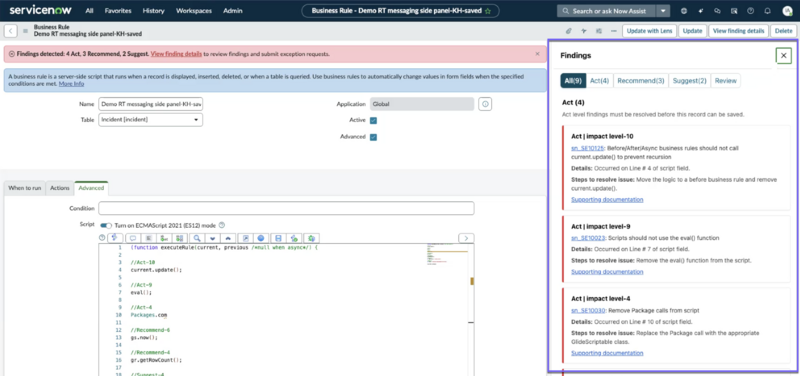Jump to next search match in script toolbar
Viewport: 800px width, 376px height.
(x=212, y=238)
